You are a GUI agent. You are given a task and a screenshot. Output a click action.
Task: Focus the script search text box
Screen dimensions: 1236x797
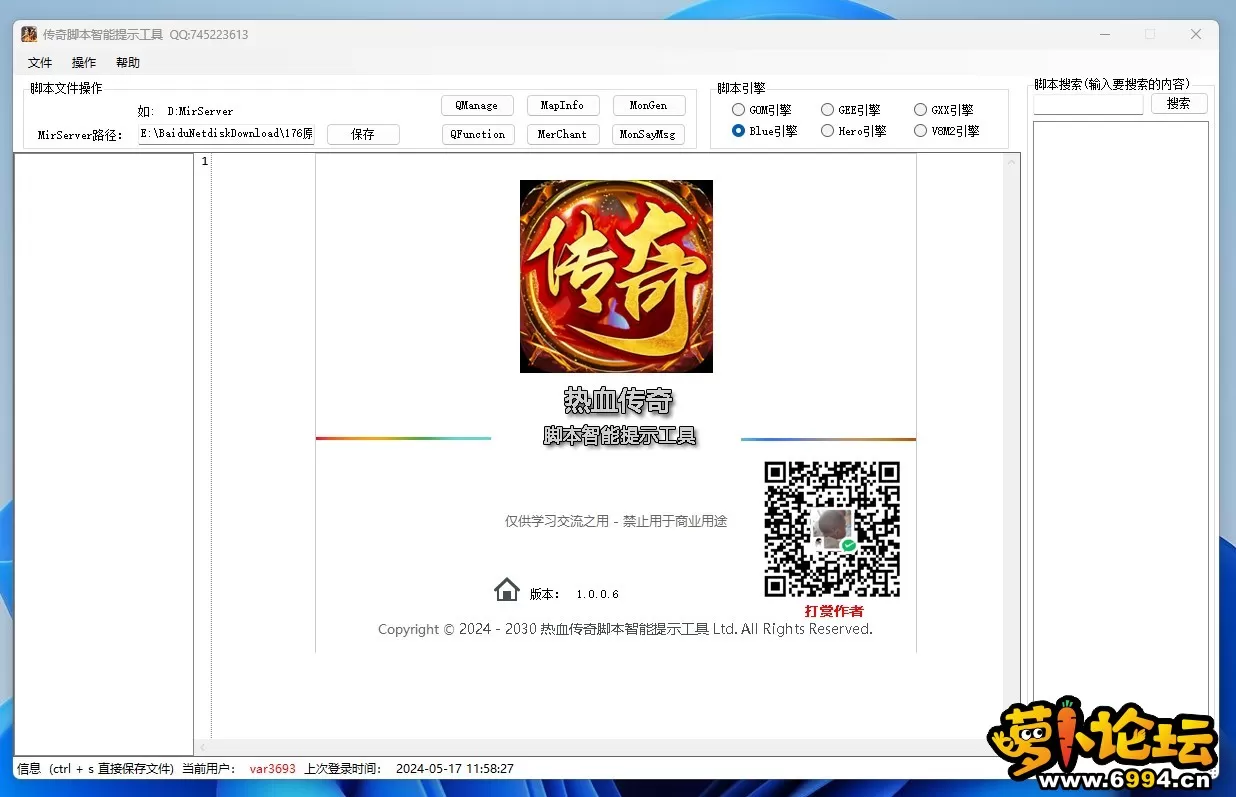point(1088,104)
